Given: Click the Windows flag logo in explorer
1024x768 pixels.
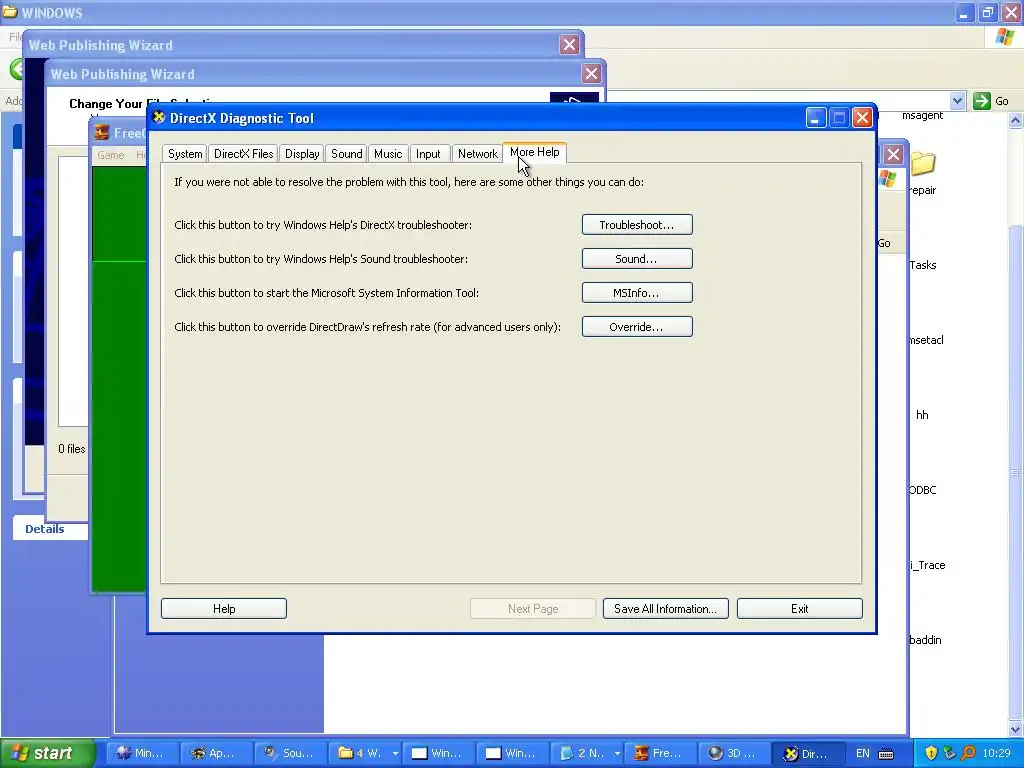Looking at the screenshot, I should click(1005, 37).
